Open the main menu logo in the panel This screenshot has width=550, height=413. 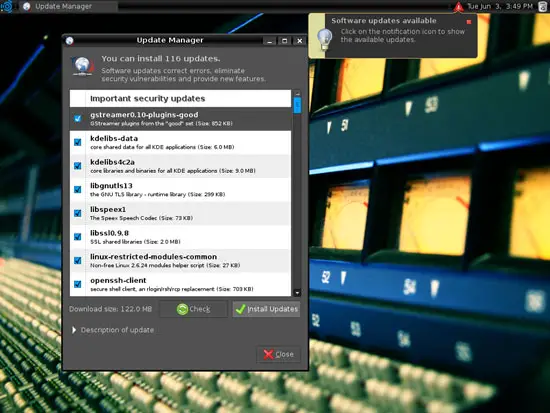[7, 6]
